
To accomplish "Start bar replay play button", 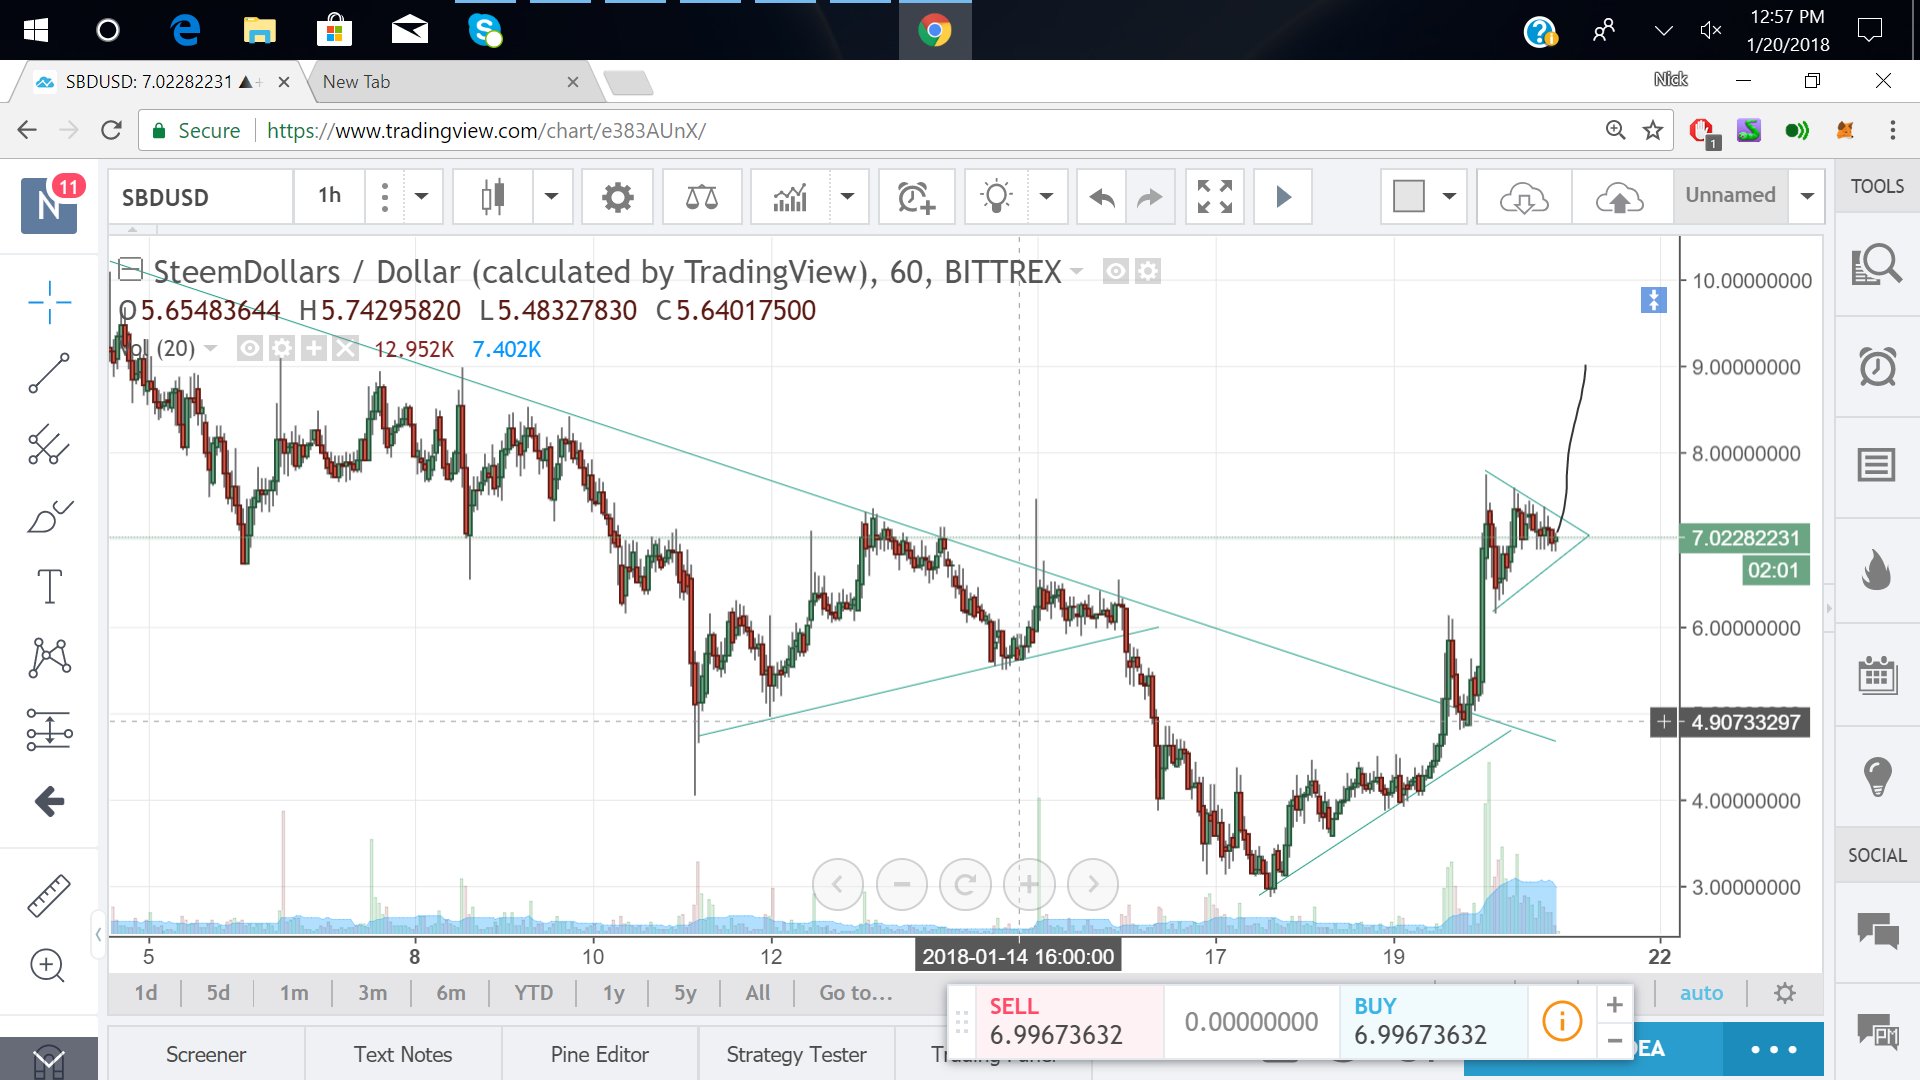I will 1283,197.
